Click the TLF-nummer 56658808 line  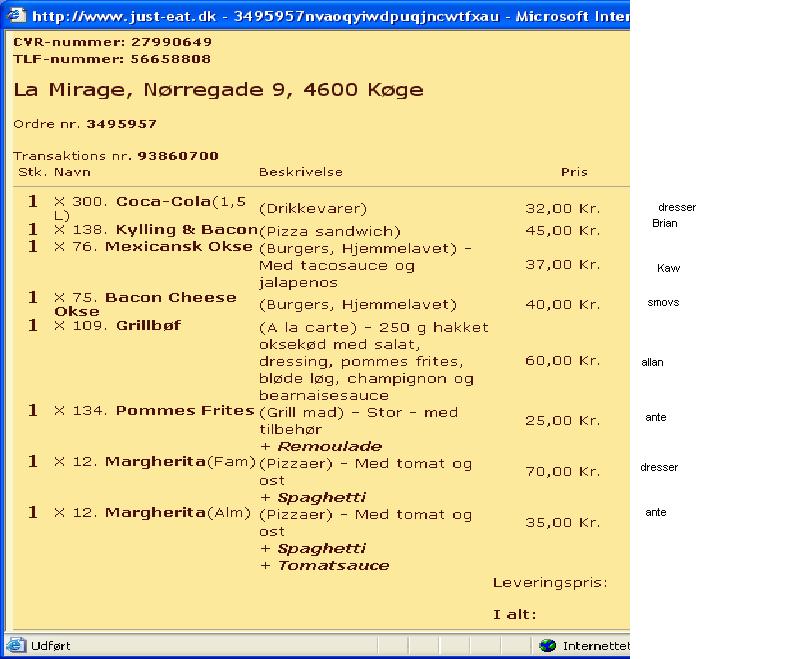click(112, 59)
